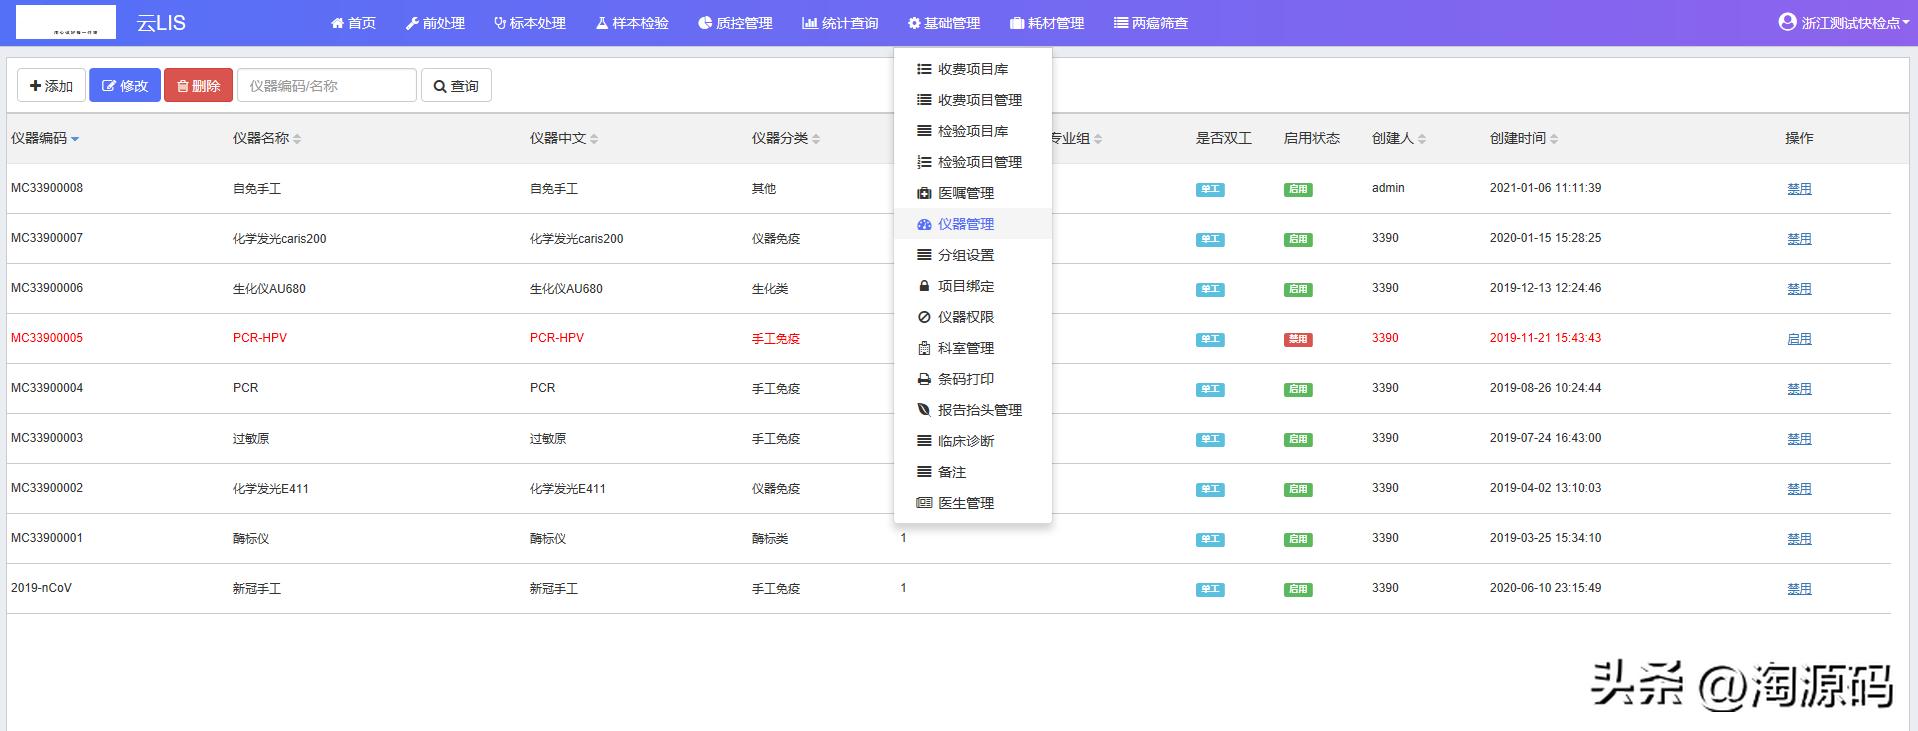The image size is (1918, 731).
Task: Click the lock icon beside 项目绑定
Action: pyautogui.click(x=924, y=286)
